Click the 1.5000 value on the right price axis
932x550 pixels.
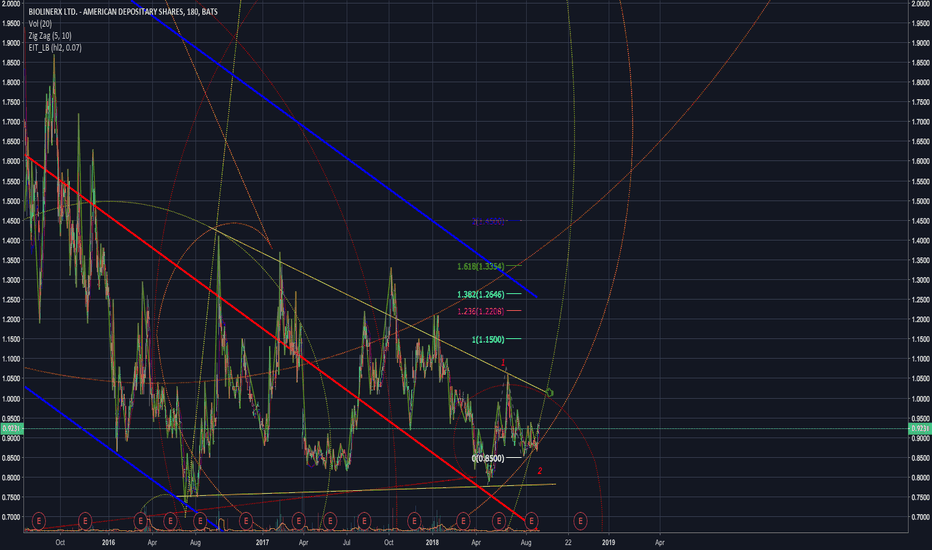pyautogui.click(x=920, y=201)
